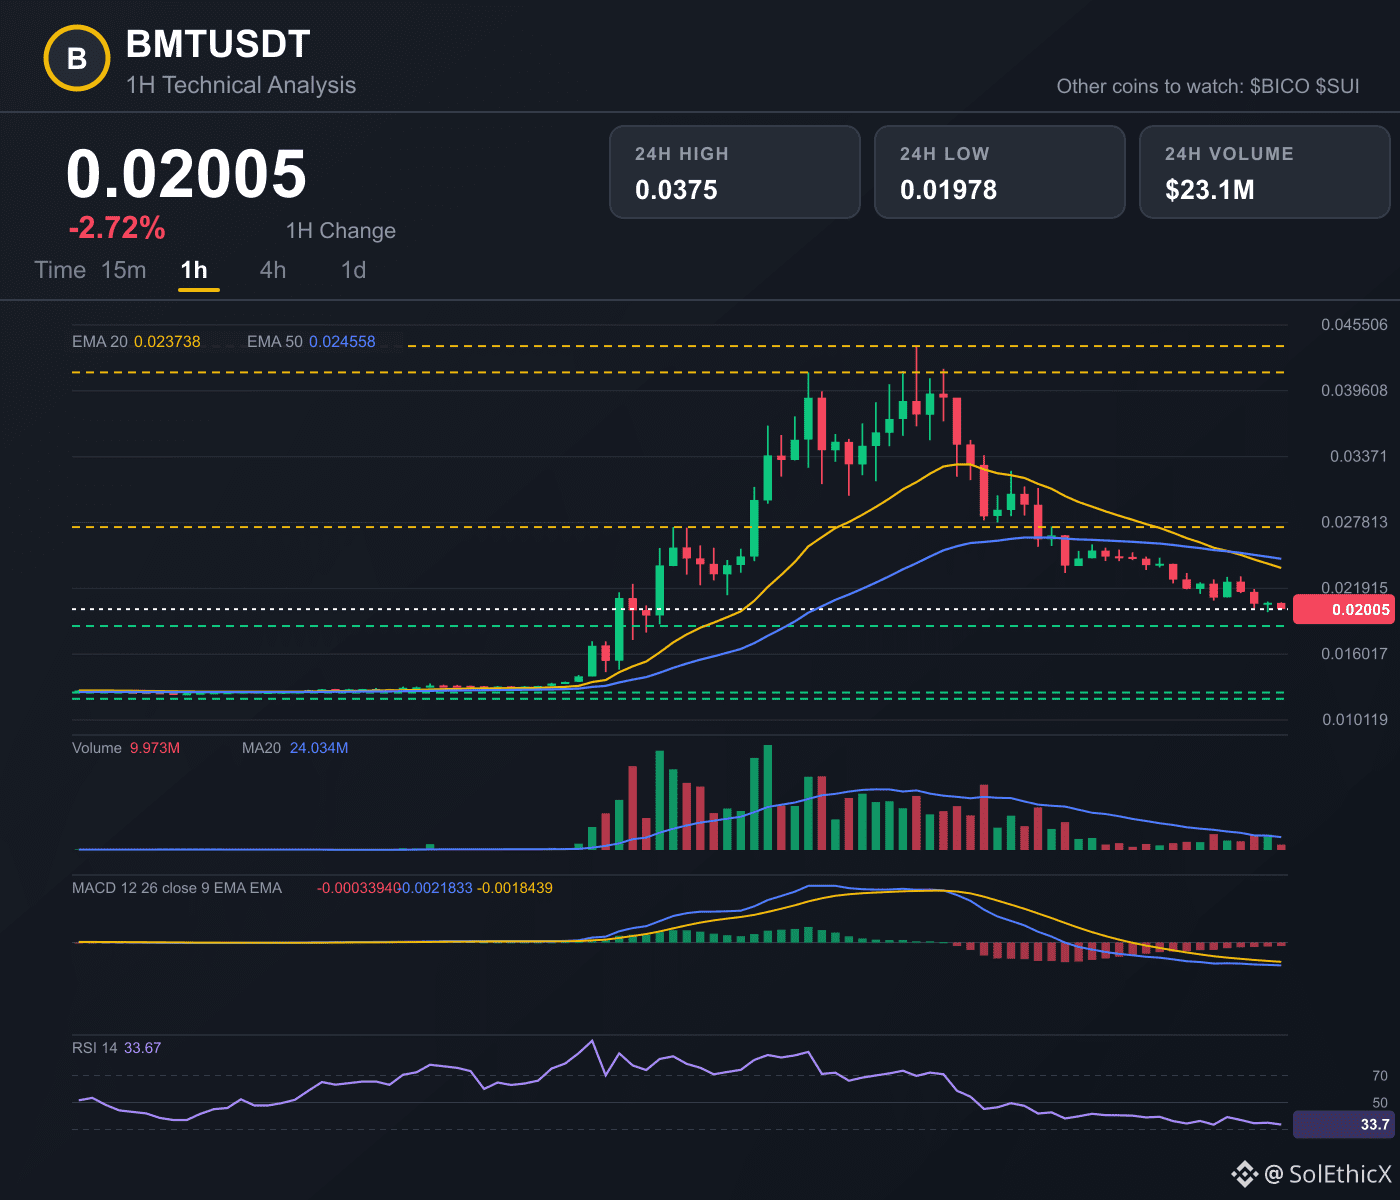Screen dimensions: 1400x1200
Task: Click the 0.039608 price axis label
Action: (x=1354, y=391)
